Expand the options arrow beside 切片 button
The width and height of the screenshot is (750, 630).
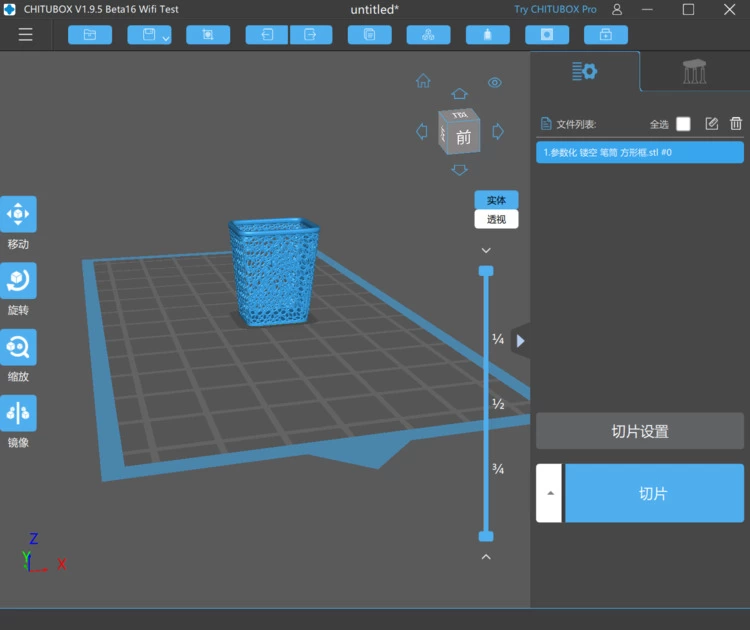[548, 493]
